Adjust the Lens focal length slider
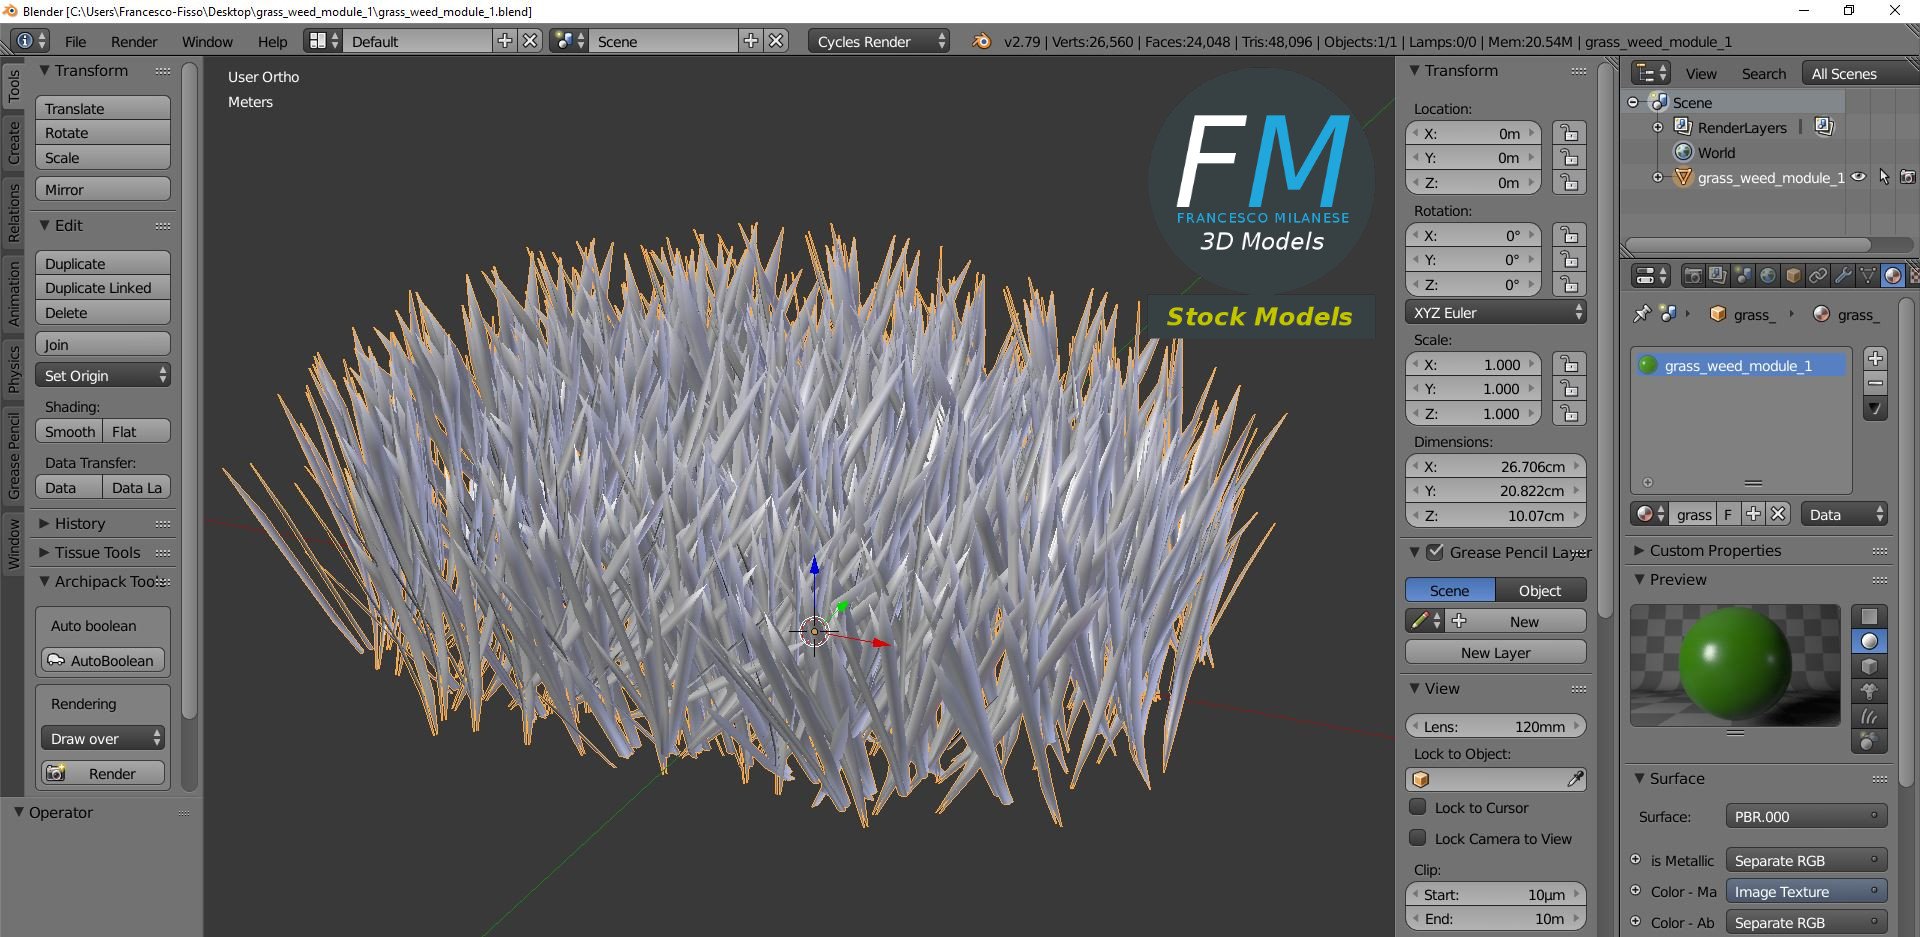 (1495, 726)
